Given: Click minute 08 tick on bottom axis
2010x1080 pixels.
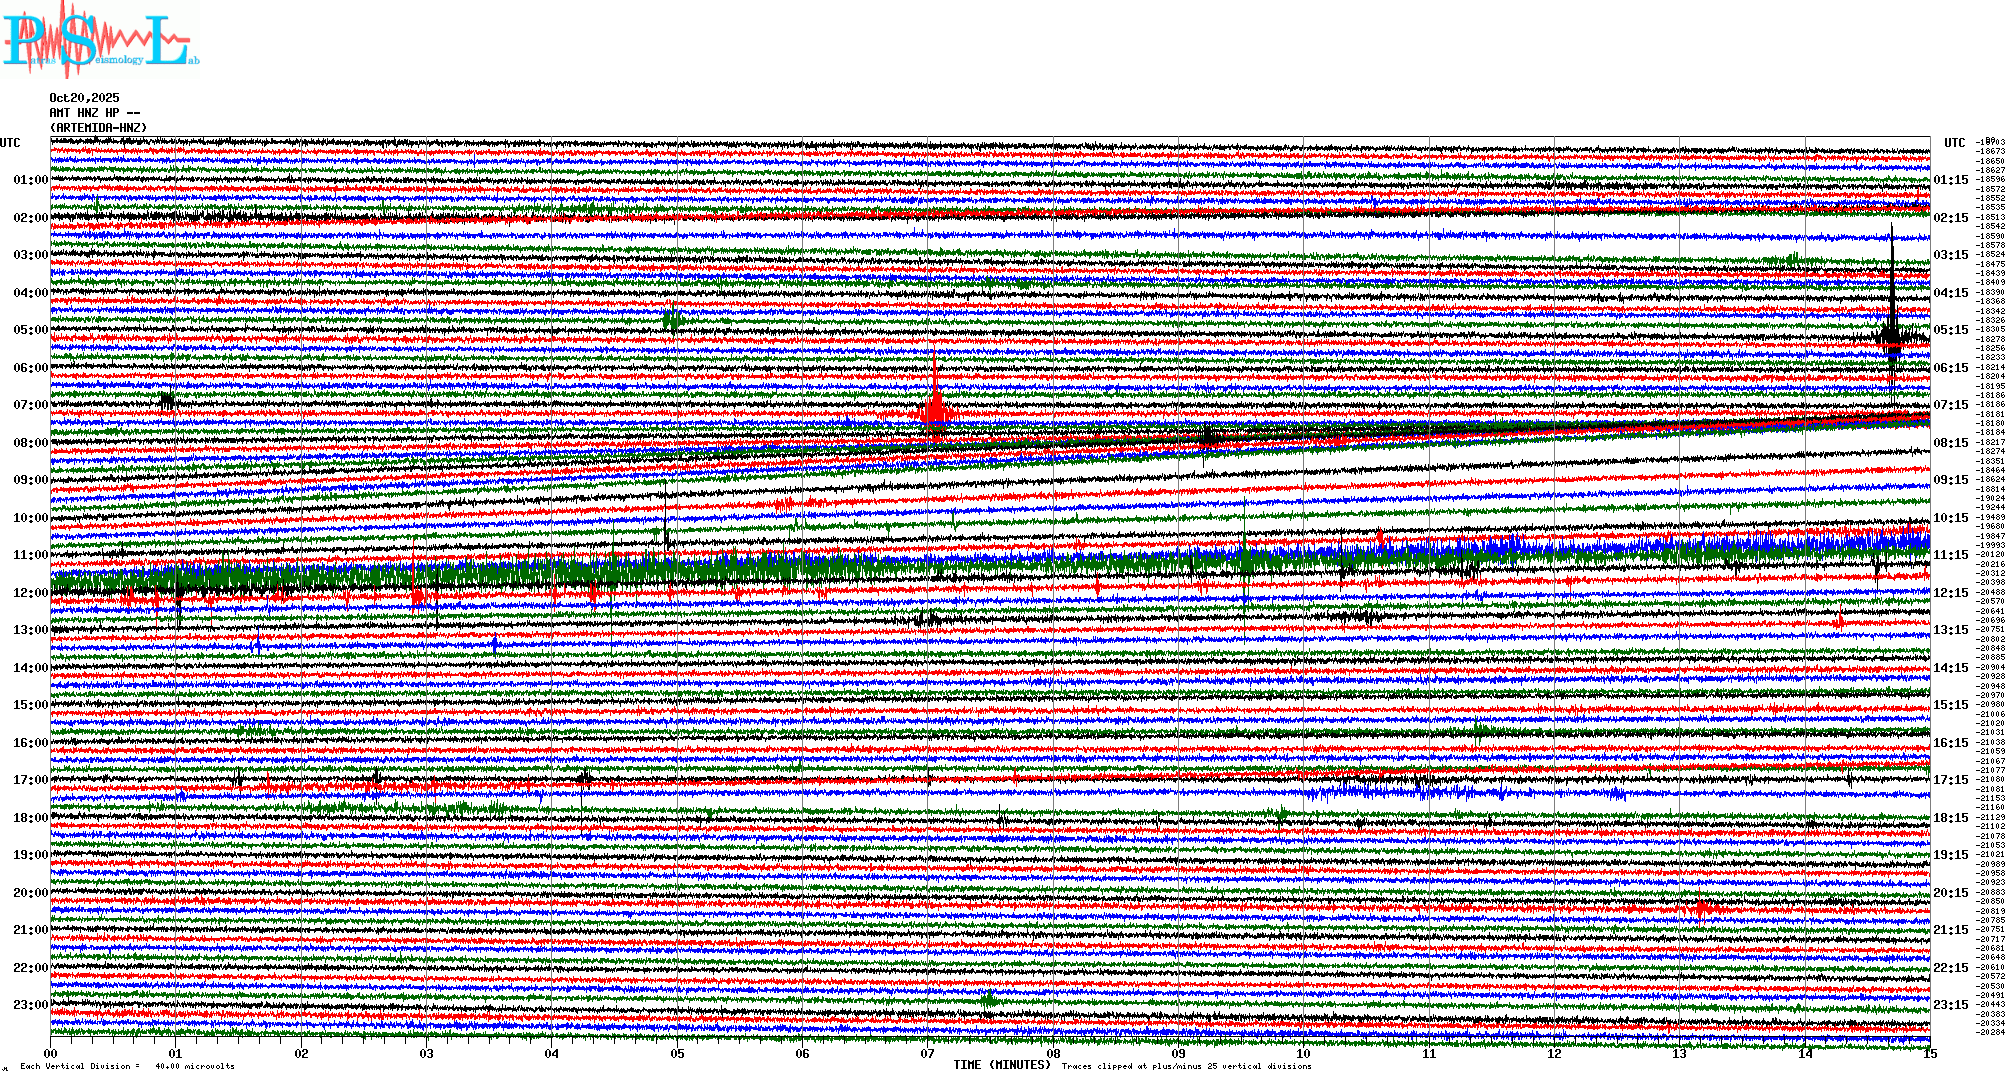Looking at the screenshot, I should 1053,1053.
